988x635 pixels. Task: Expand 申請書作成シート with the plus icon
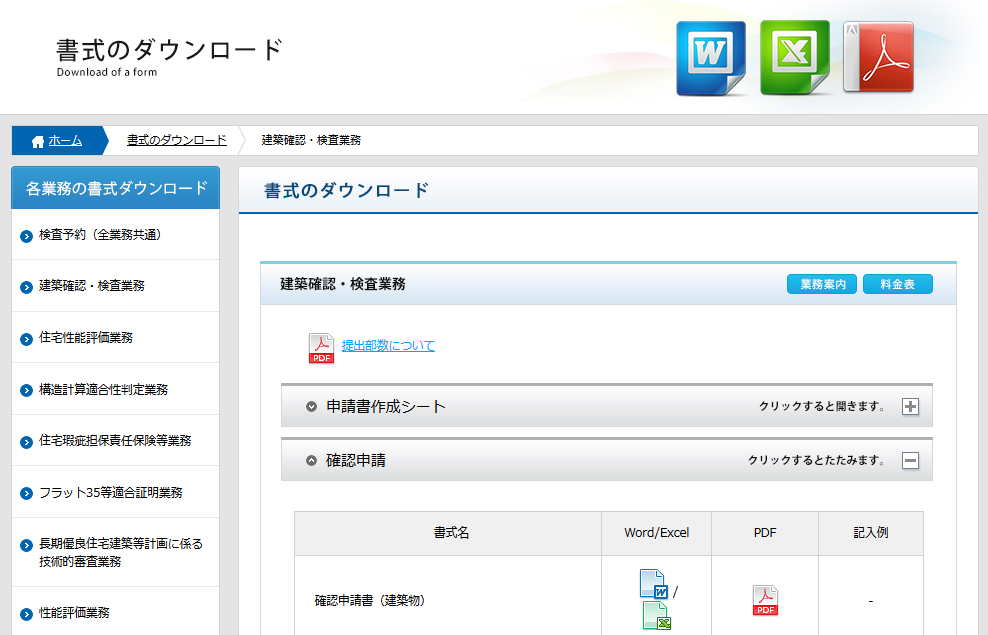910,407
